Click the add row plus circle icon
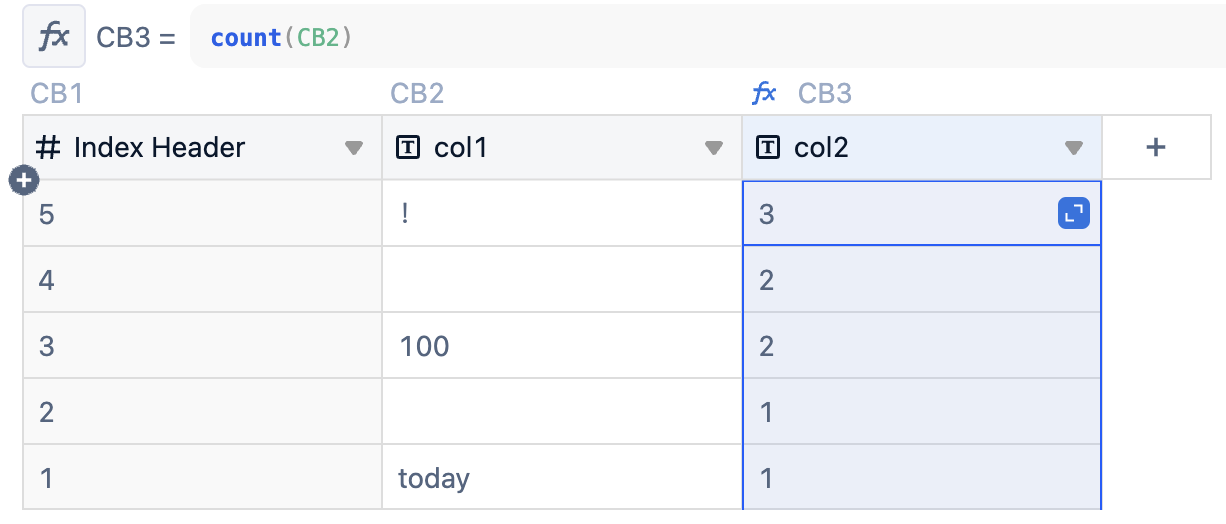The image size is (1226, 524). pyautogui.click(x=23, y=181)
